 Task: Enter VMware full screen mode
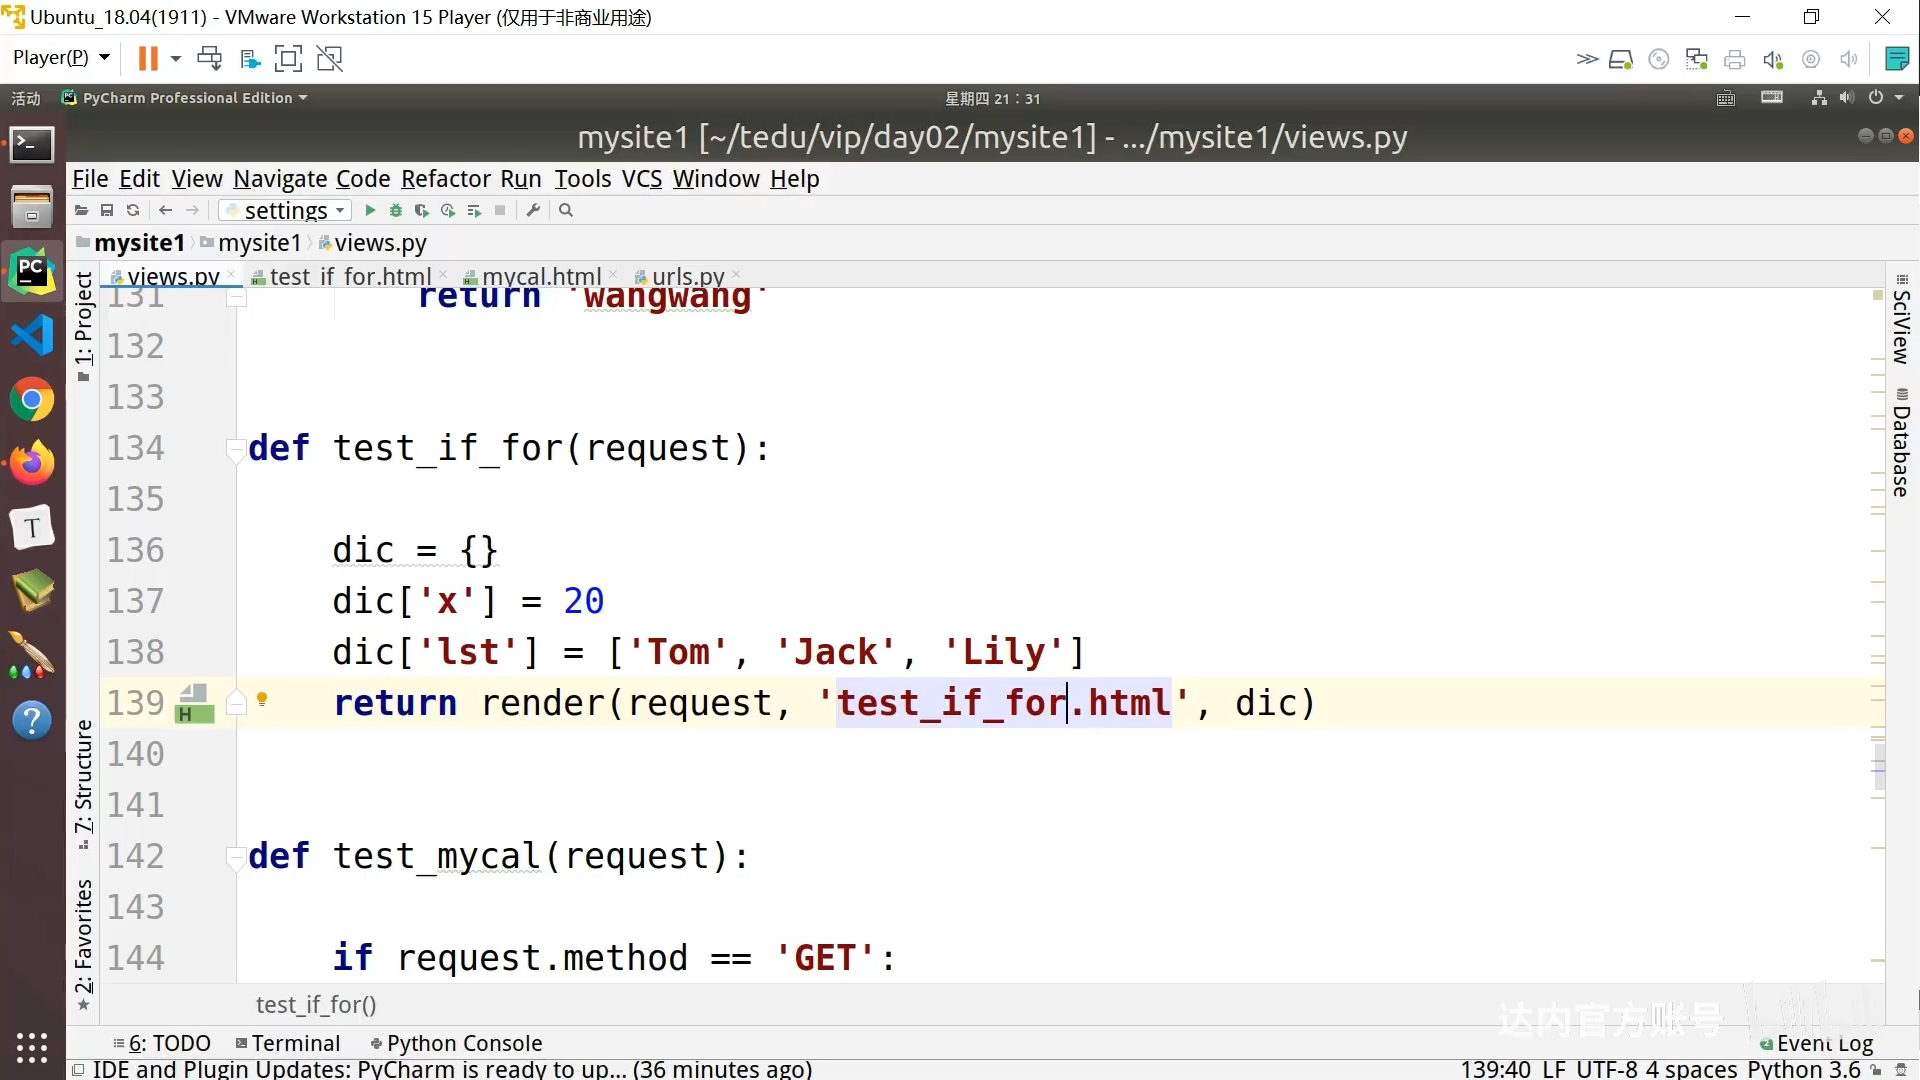click(x=288, y=58)
